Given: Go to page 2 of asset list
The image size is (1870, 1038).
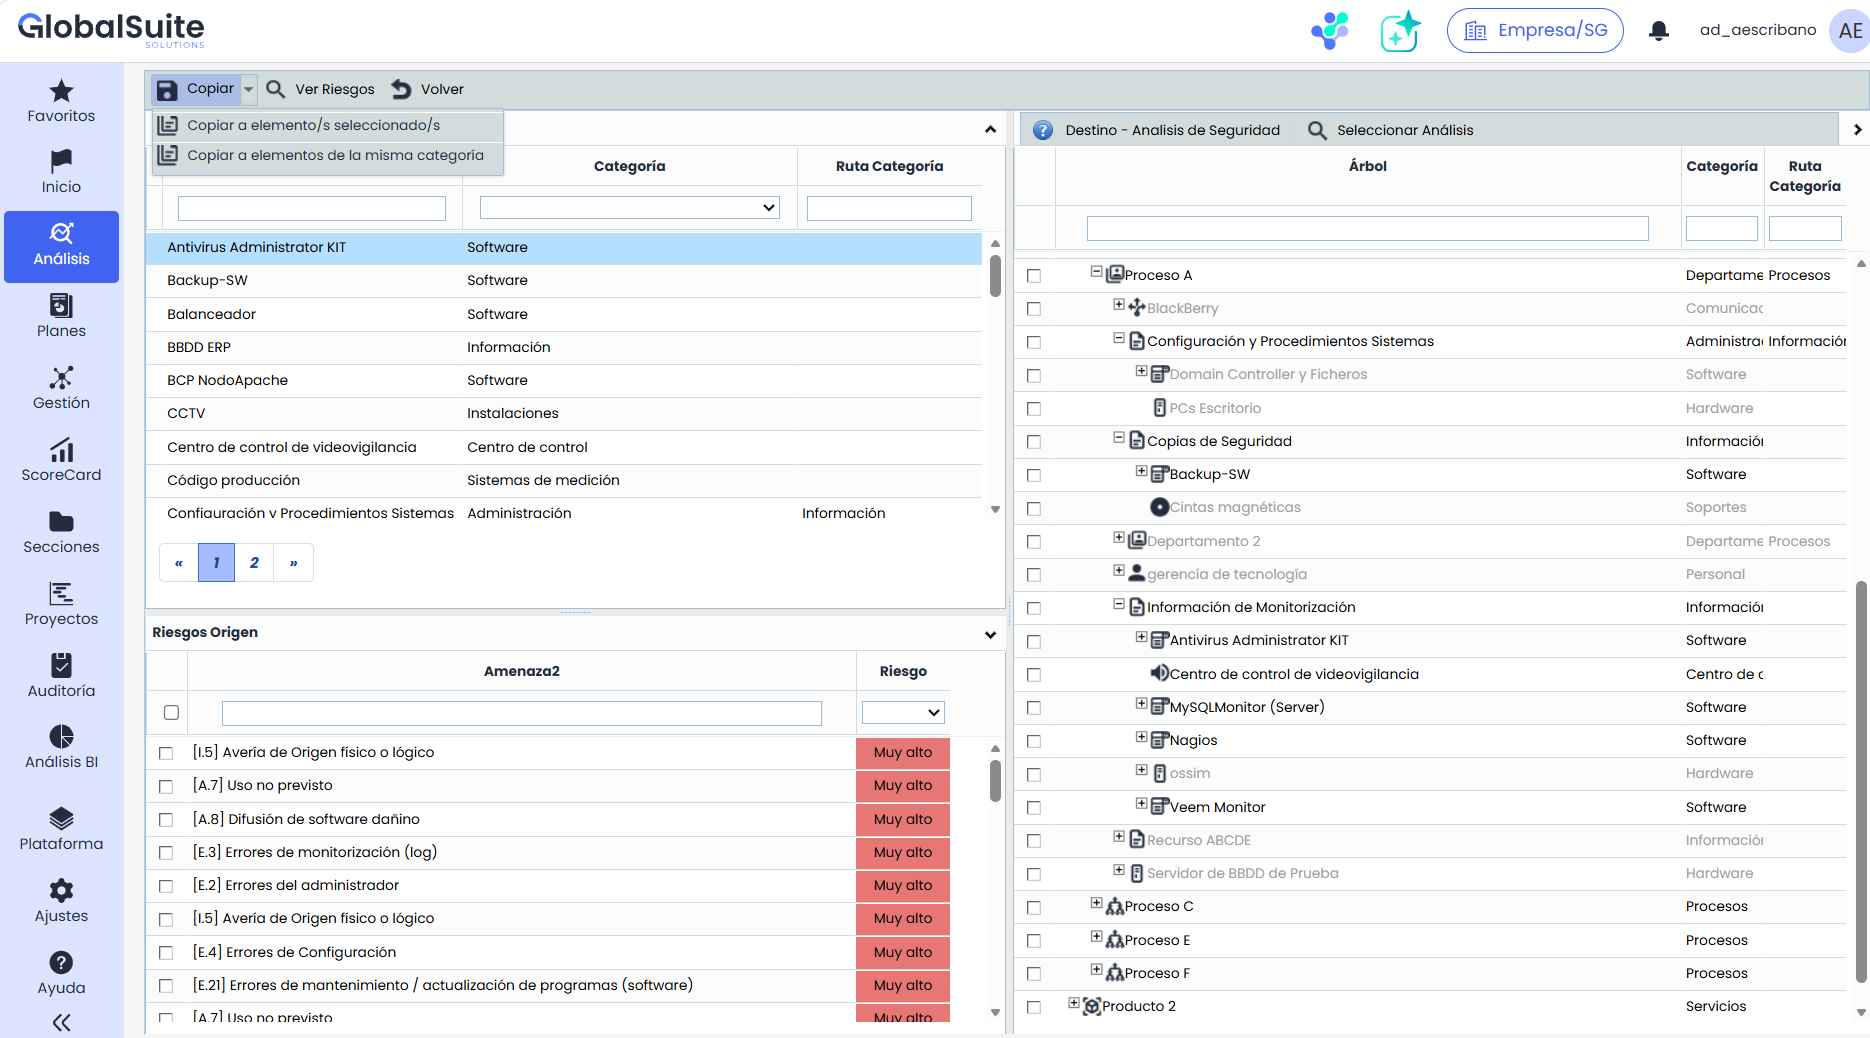Looking at the screenshot, I should (x=254, y=563).
